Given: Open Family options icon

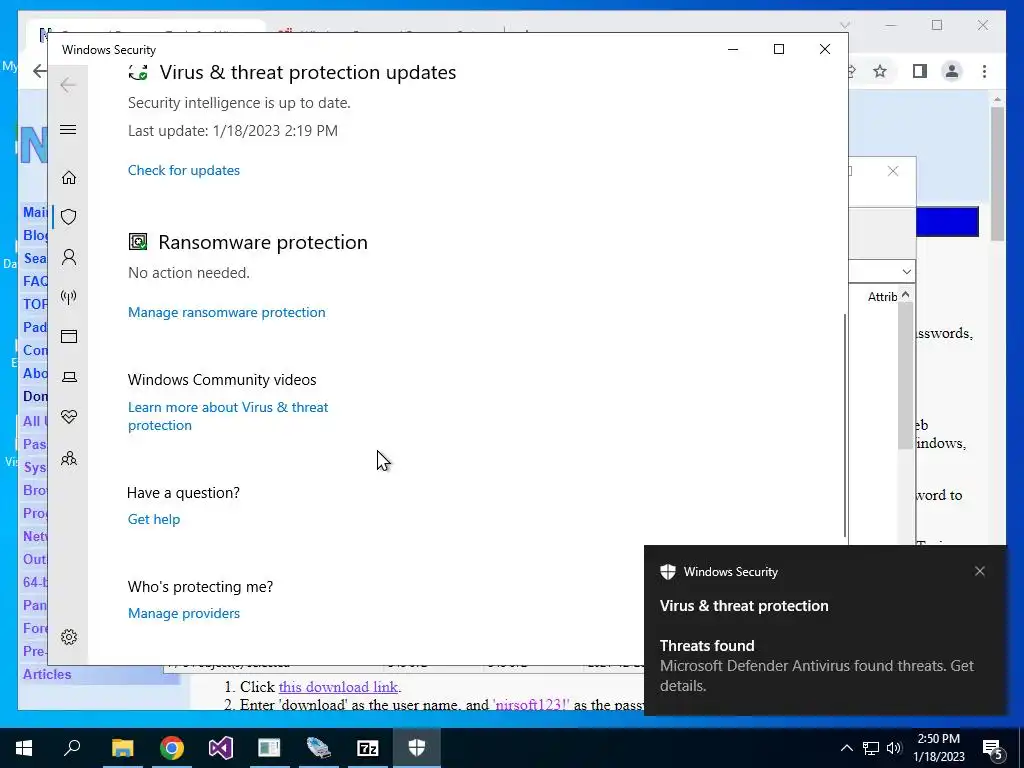Looking at the screenshot, I should 69,458.
